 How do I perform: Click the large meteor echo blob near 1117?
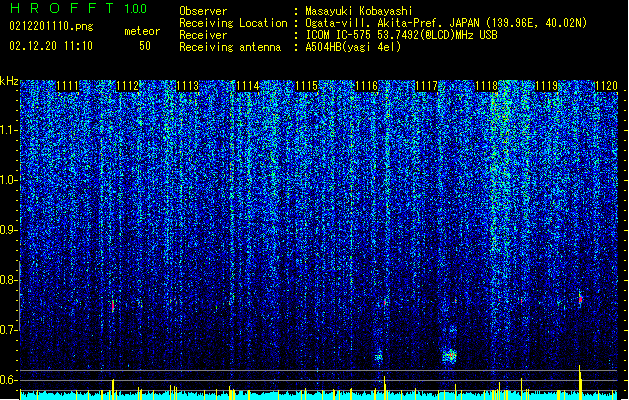450,355
